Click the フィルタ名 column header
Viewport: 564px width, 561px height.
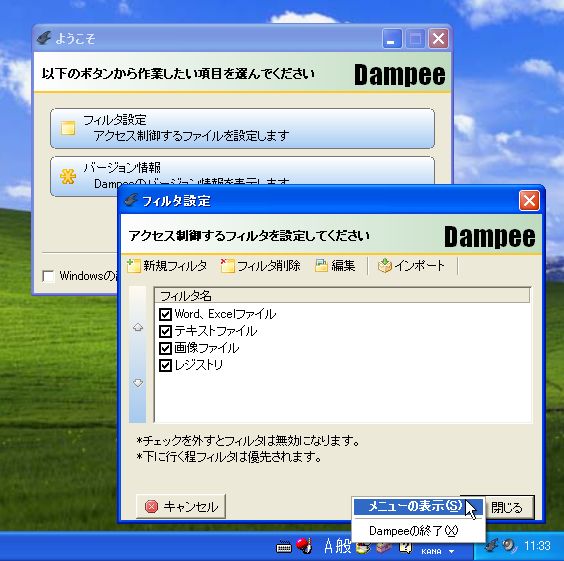[x=342, y=296]
